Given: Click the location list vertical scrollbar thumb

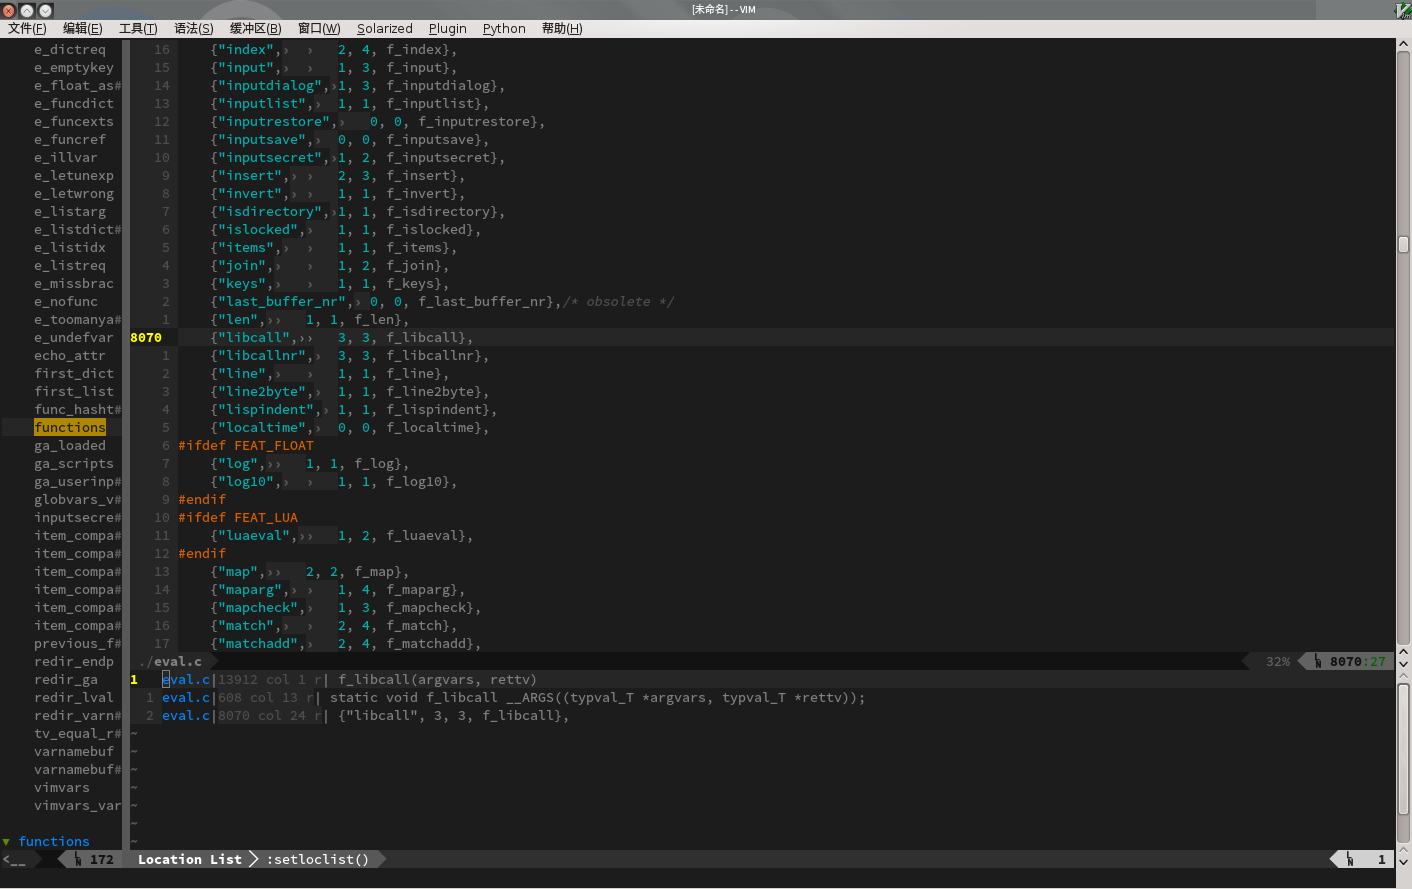Looking at the screenshot, I should [x=1403, y=750].
